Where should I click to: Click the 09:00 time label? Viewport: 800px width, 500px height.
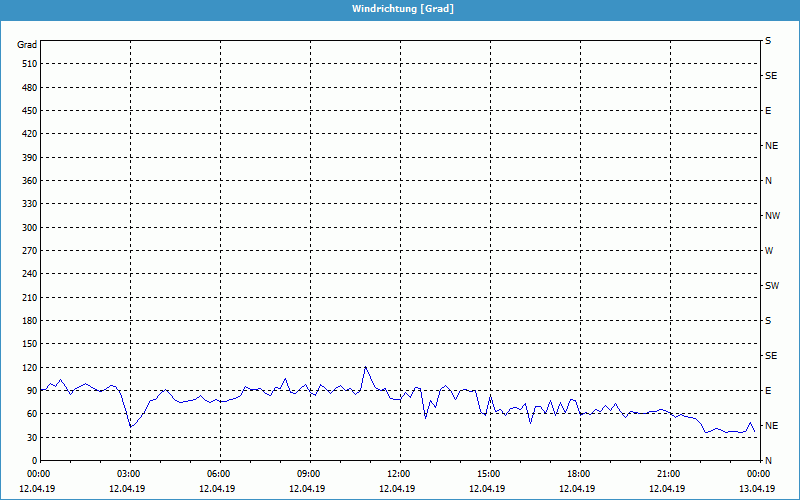[x=309, y=474]
